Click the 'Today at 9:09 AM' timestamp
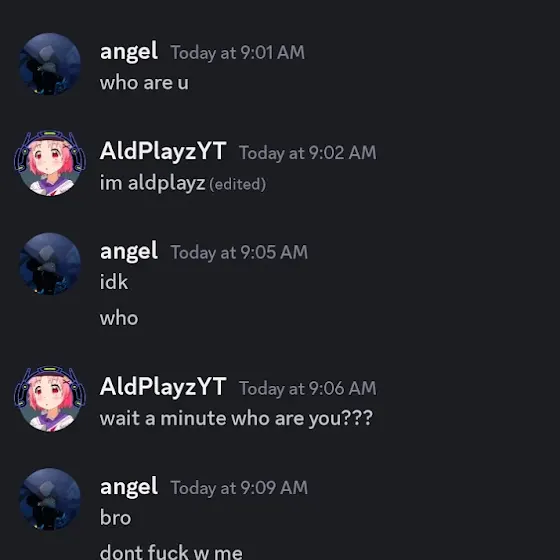Image resolution: width=560 pixels, height=560 pixels. pyautogui.click(x=239, y=488)
